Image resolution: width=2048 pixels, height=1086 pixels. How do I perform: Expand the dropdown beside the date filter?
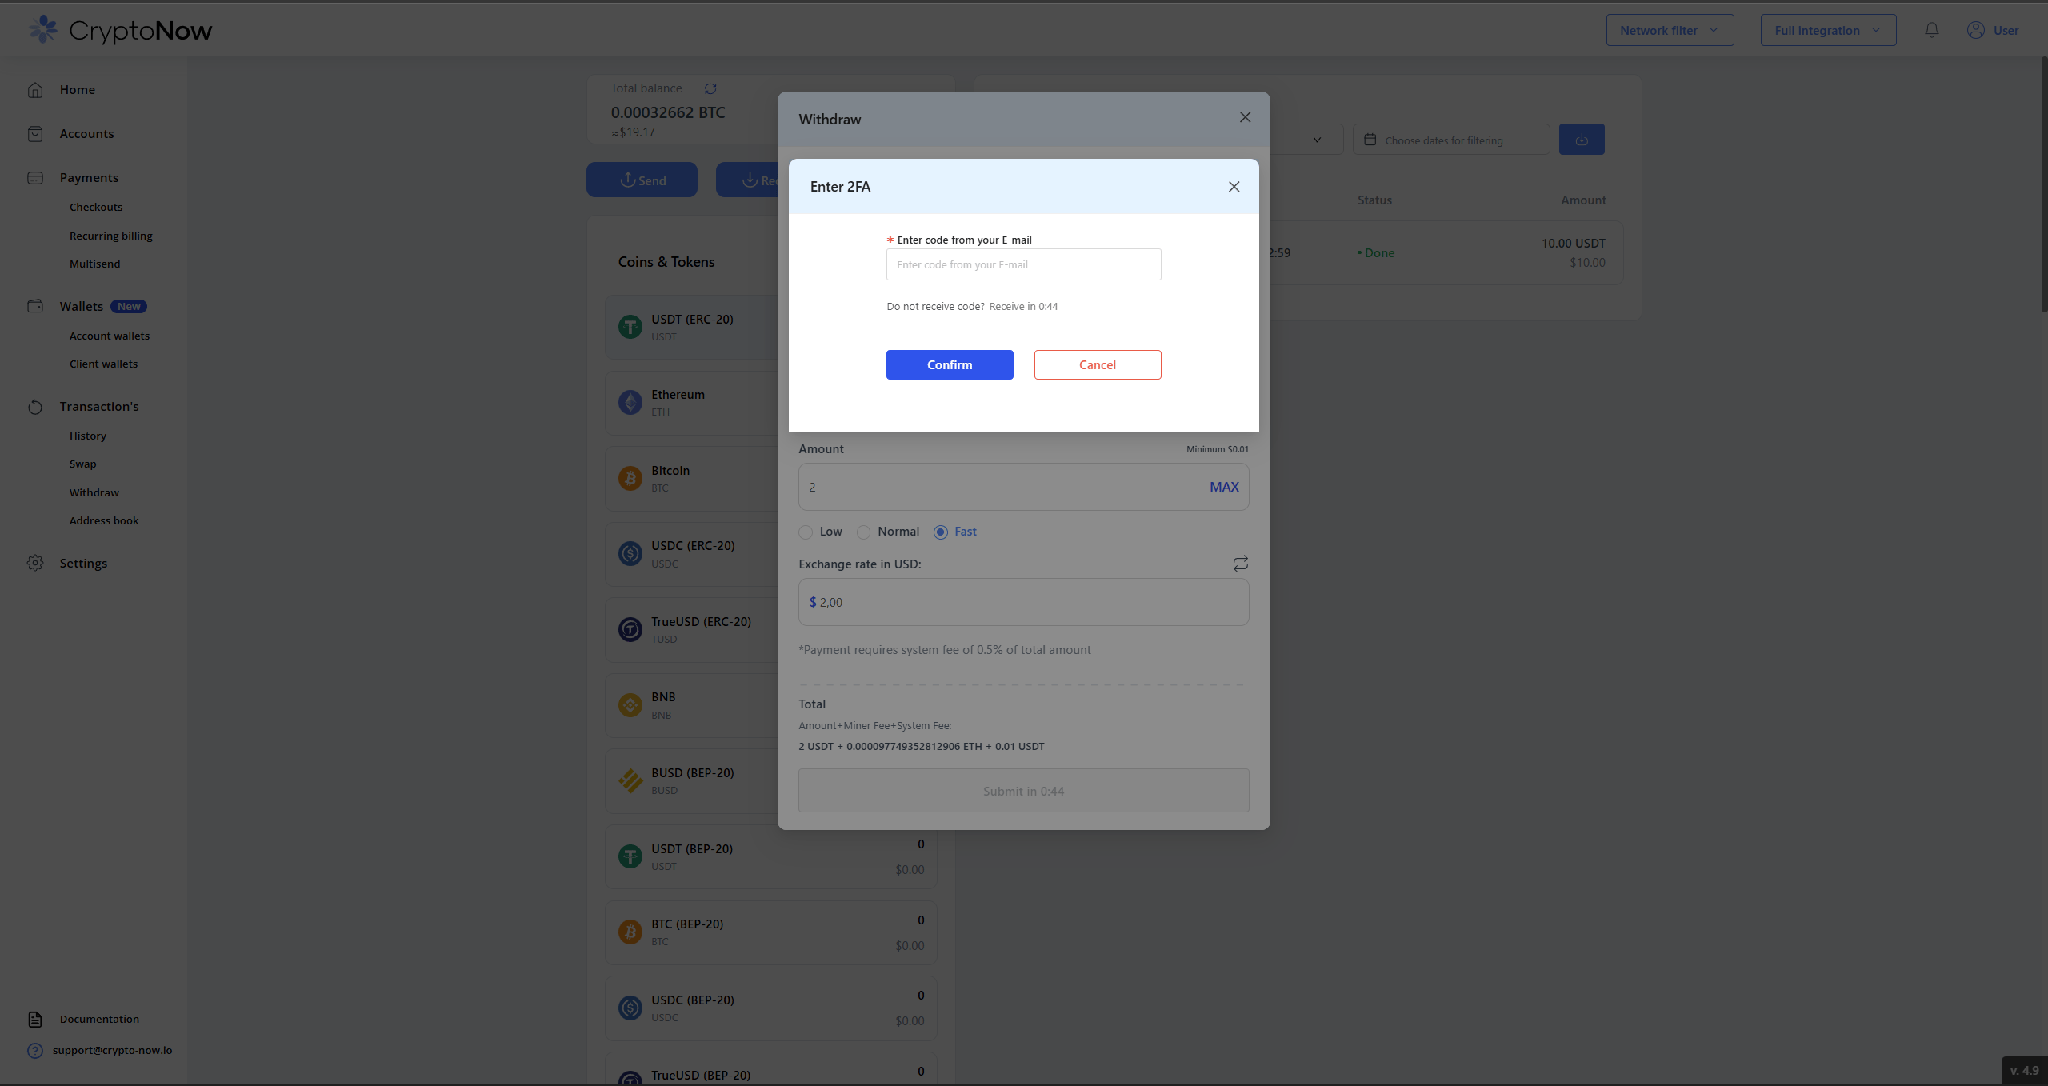1317,140
